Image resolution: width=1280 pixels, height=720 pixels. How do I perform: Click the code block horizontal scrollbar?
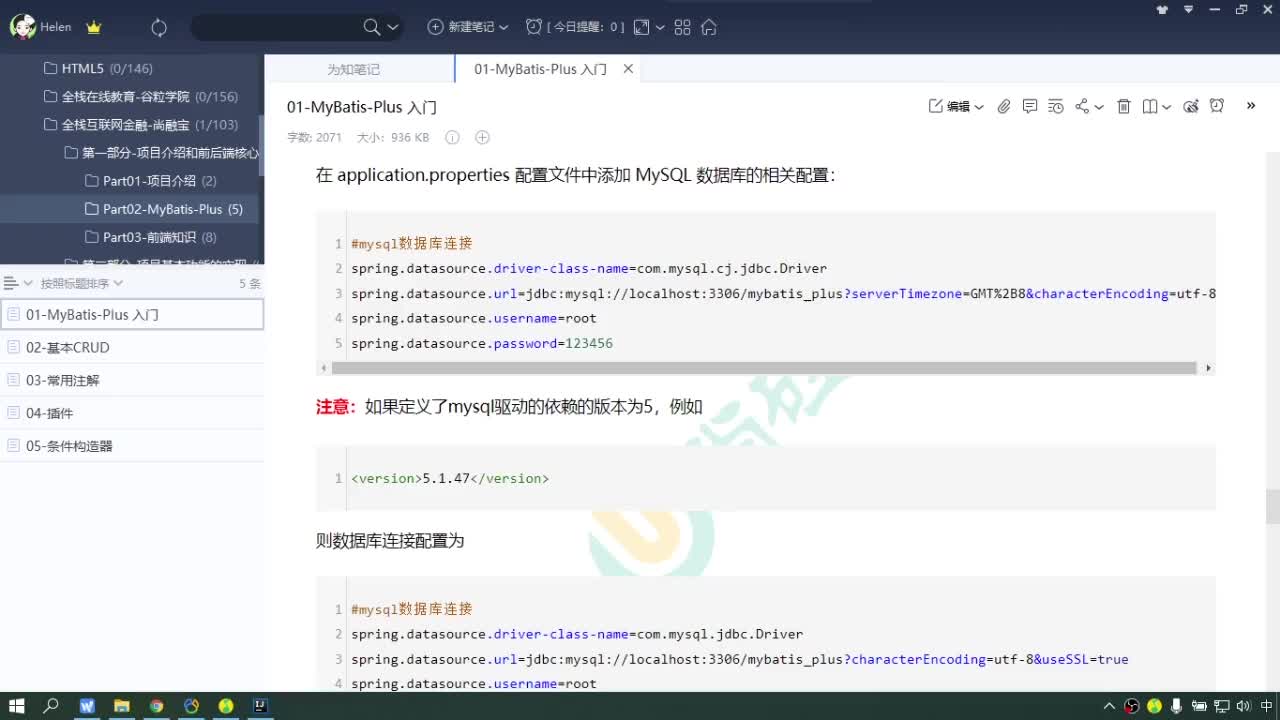coord(763,368)
